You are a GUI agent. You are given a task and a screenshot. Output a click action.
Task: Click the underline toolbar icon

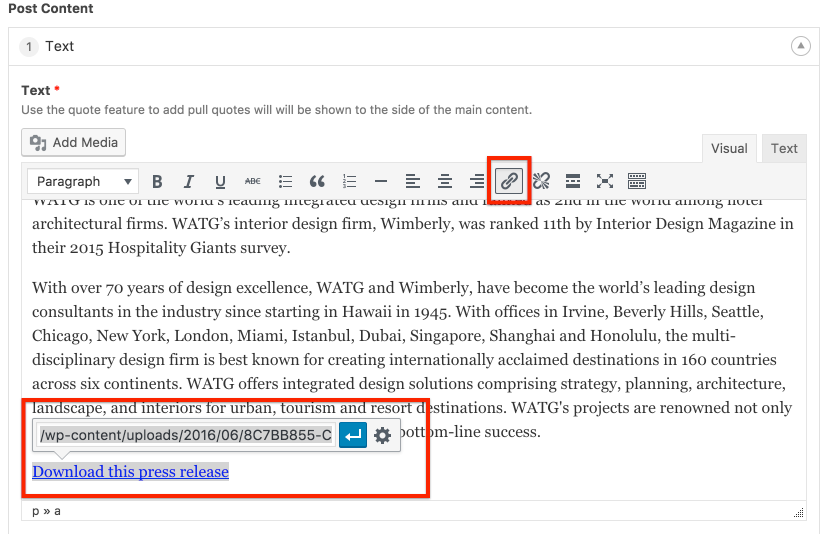[220, 181]
